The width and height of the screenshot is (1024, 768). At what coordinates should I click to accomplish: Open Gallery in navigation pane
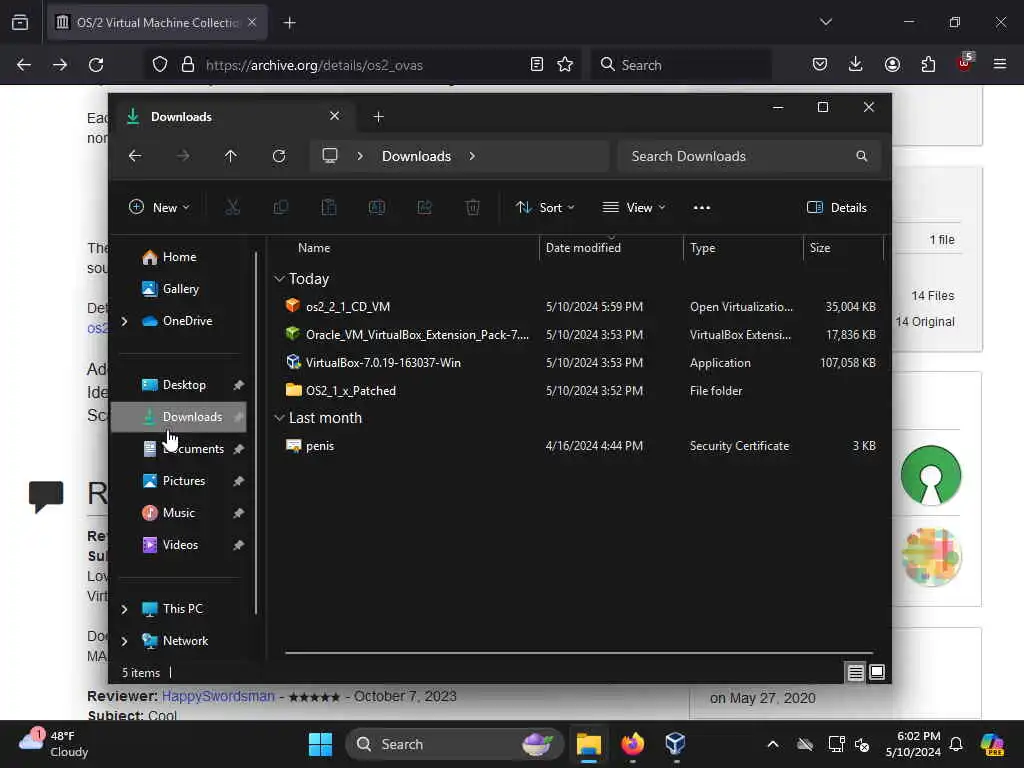click(179, 289)
